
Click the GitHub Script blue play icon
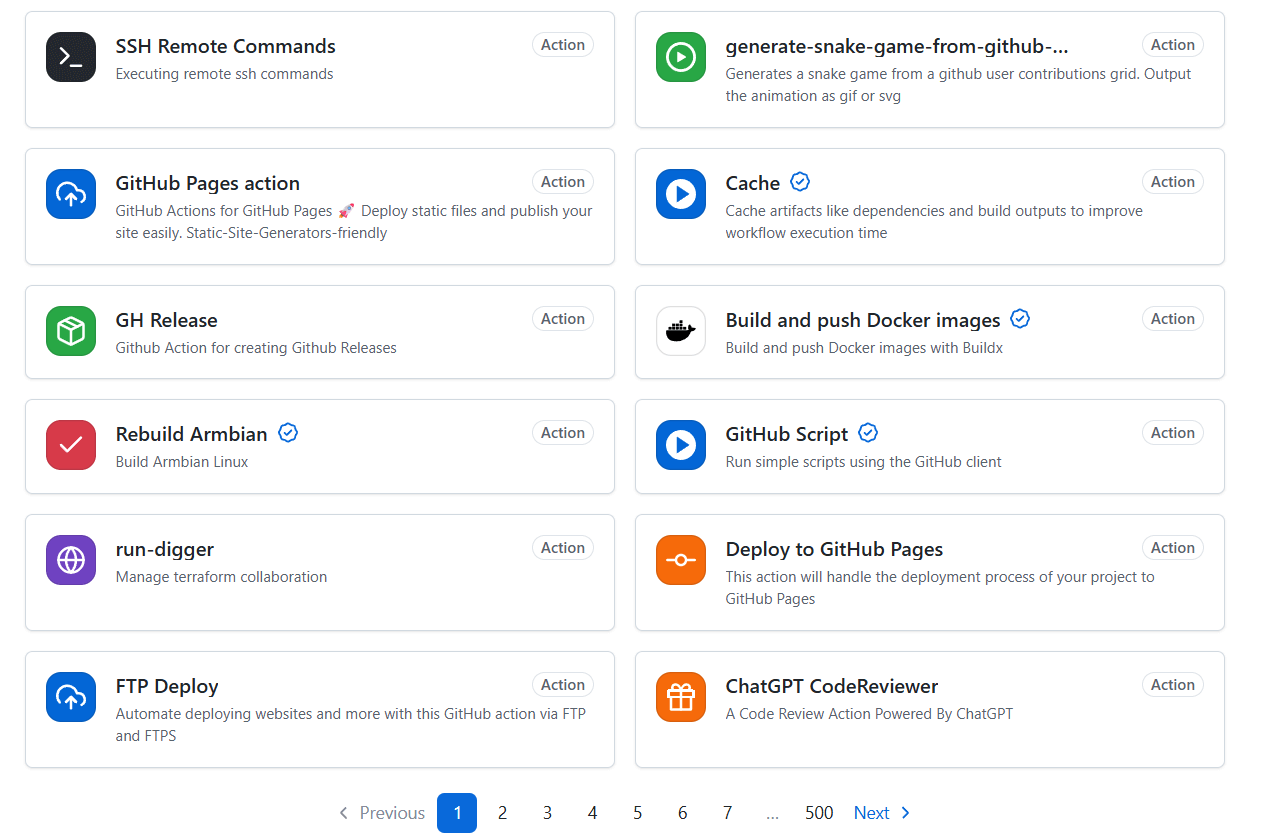[681, 445]
